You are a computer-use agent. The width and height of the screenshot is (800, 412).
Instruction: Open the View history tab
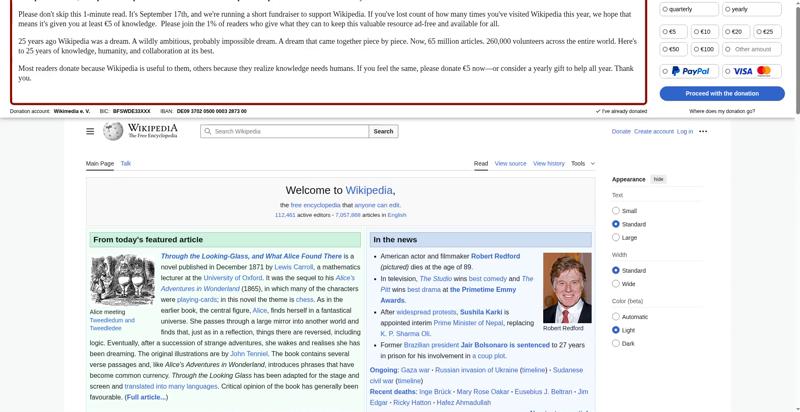[x=548, y=164]
